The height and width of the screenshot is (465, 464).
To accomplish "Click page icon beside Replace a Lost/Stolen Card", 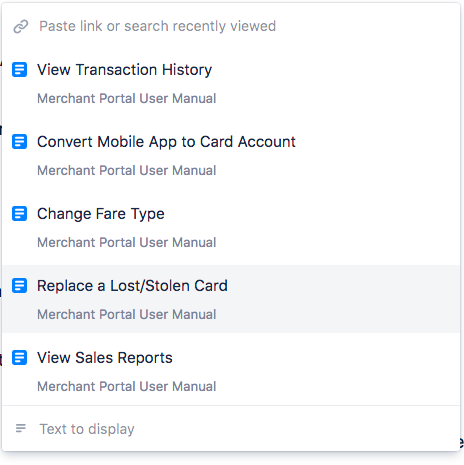I will 19,286.
